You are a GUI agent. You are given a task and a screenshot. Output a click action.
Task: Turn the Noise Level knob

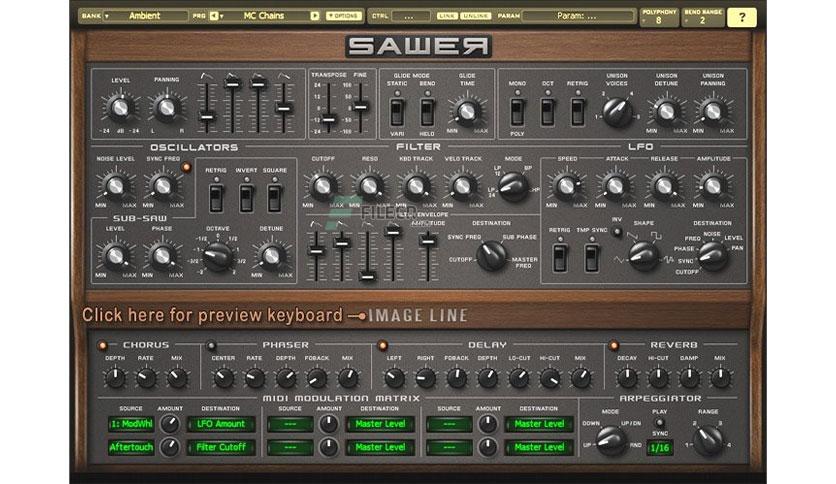click(x=115, y=186)
